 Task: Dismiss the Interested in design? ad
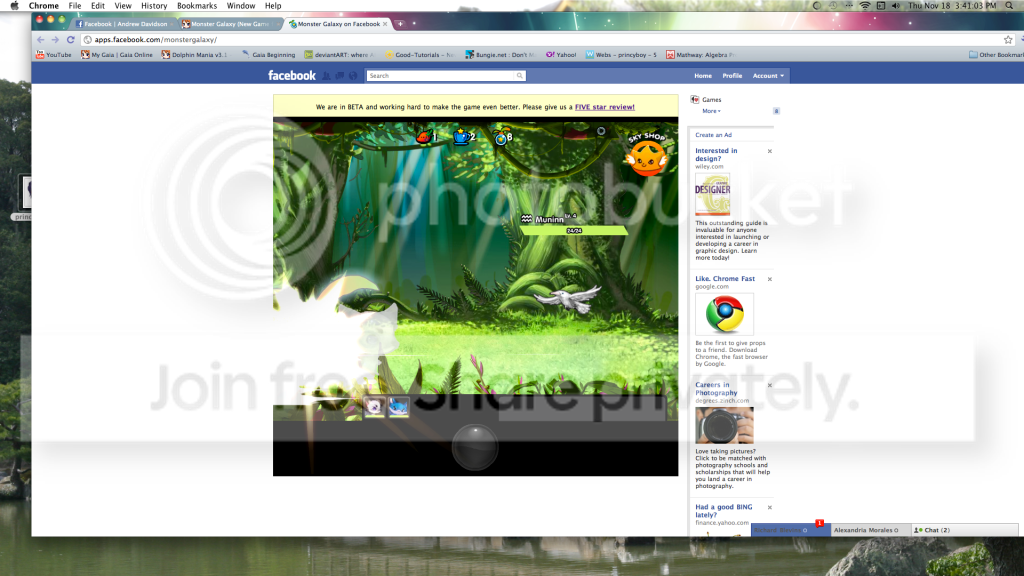769,152
